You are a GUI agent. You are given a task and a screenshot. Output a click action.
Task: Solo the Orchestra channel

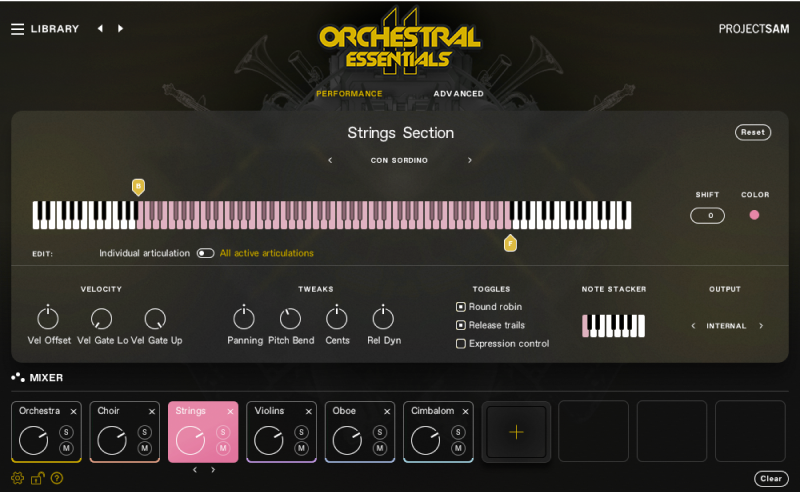(x=66, y=432)
